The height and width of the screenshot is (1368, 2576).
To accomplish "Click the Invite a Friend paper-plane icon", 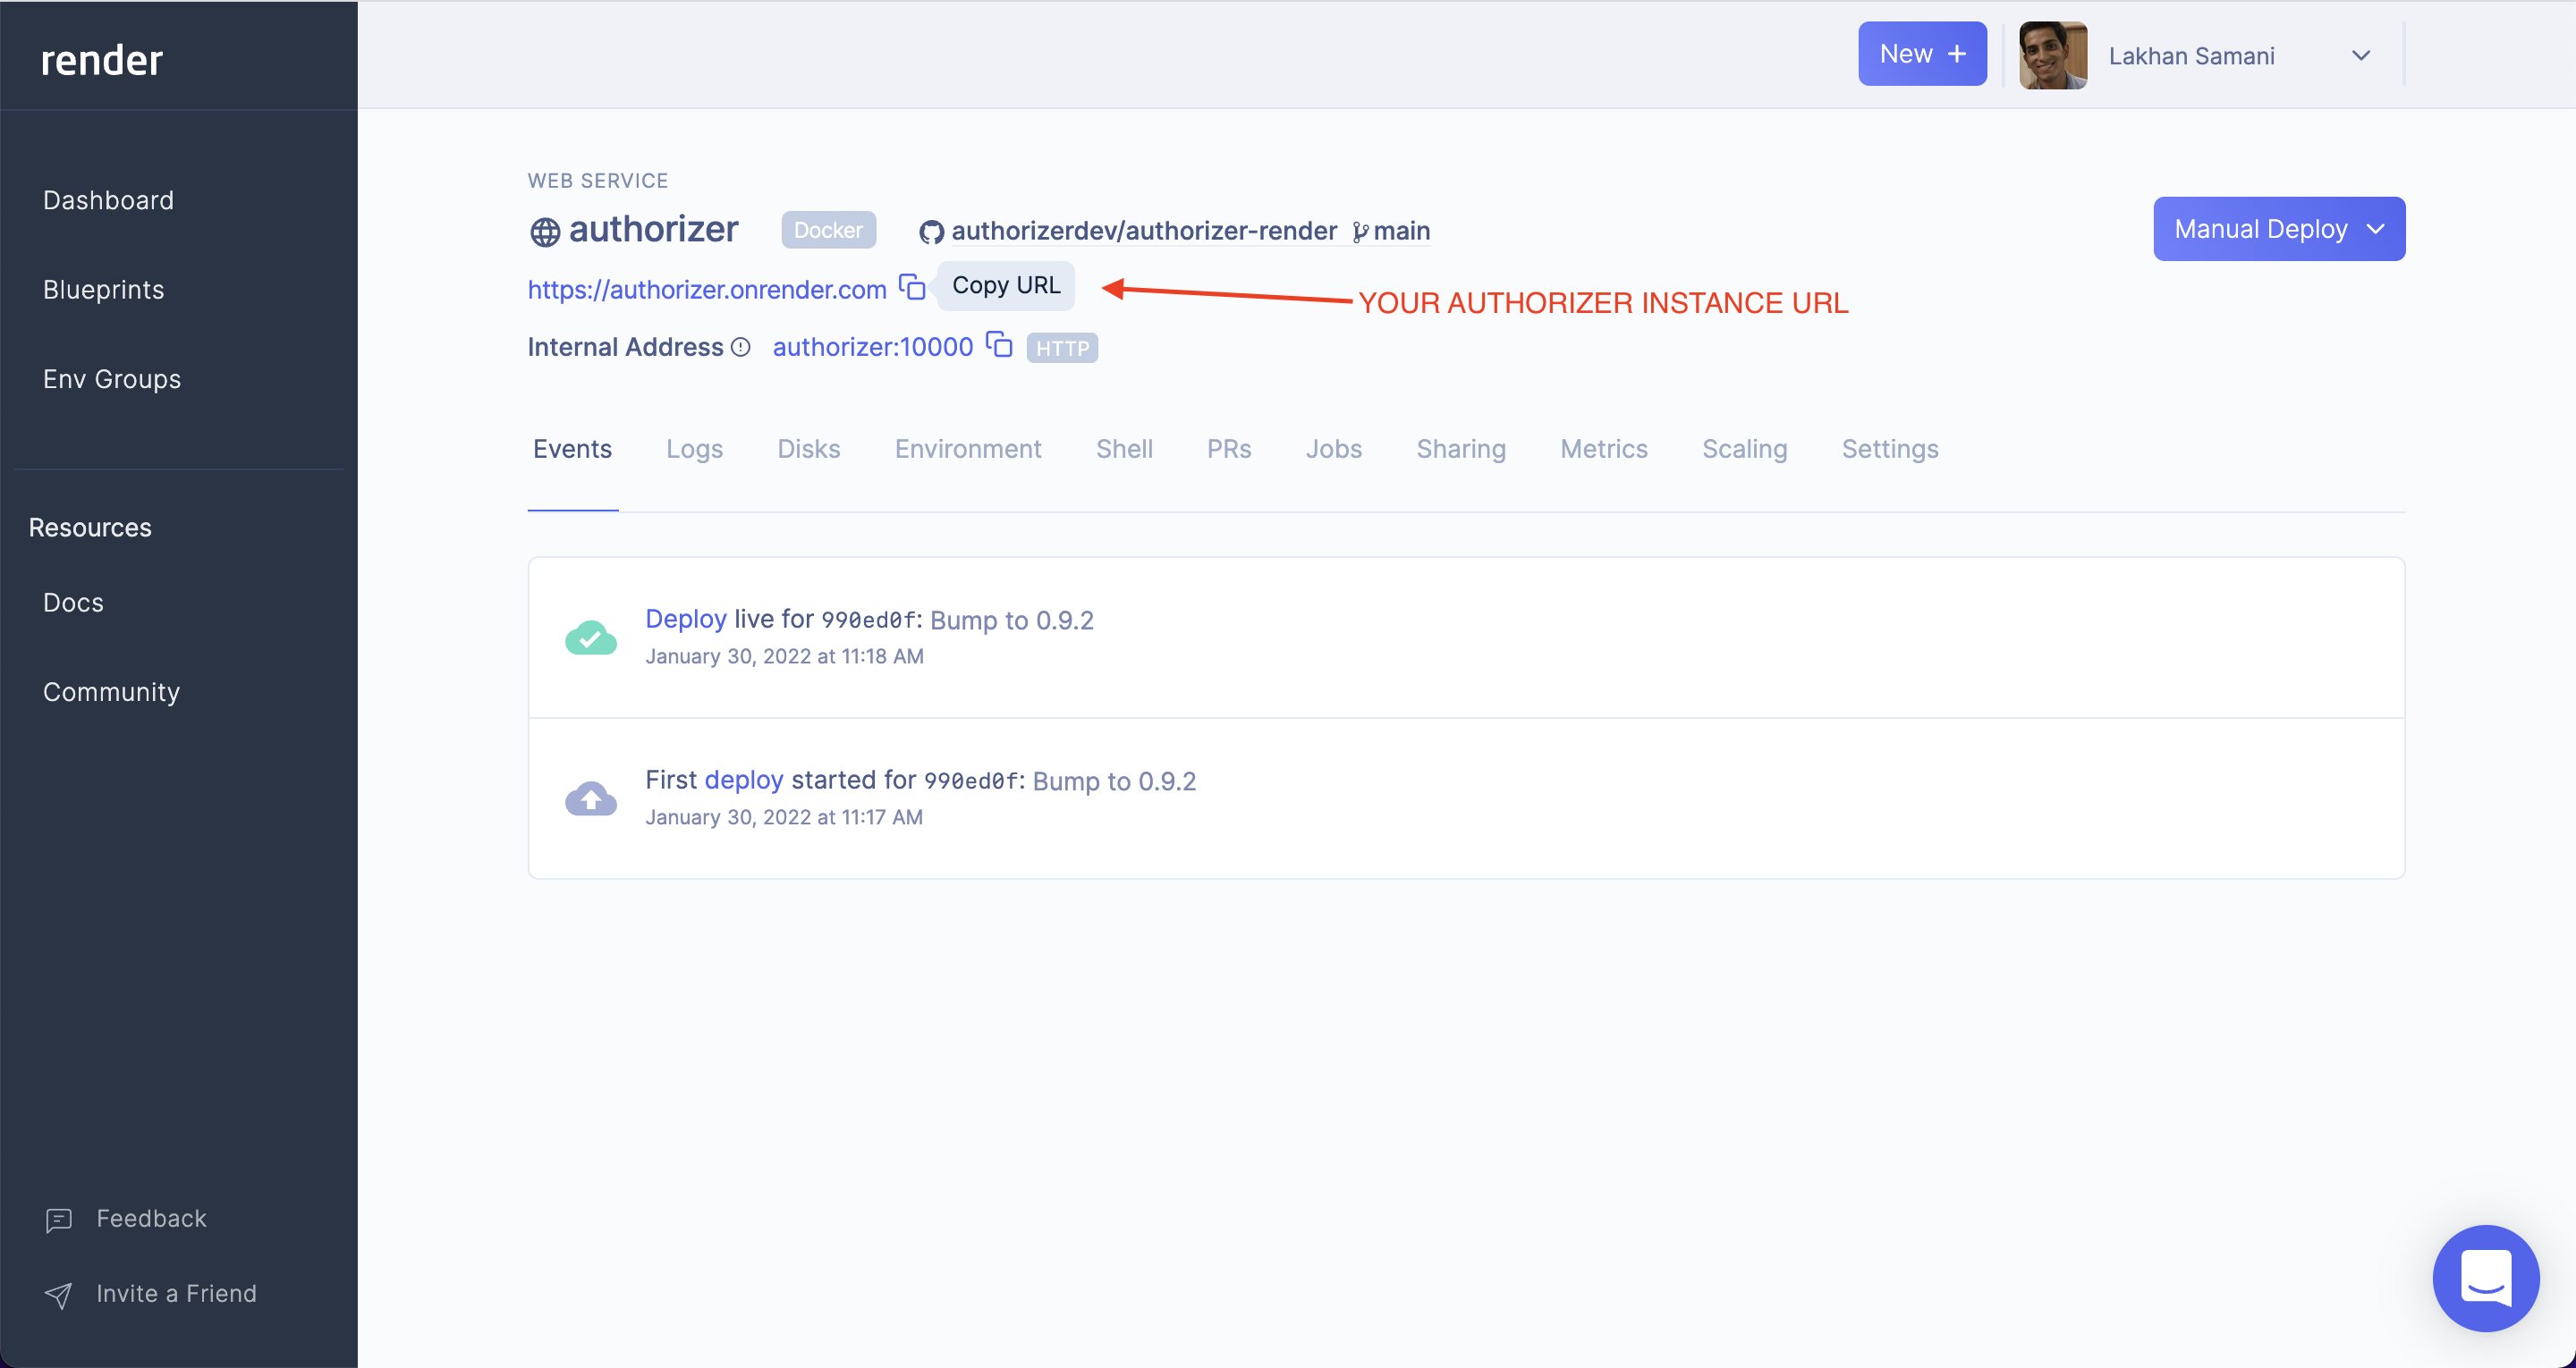I will (x=59, y=1294).
